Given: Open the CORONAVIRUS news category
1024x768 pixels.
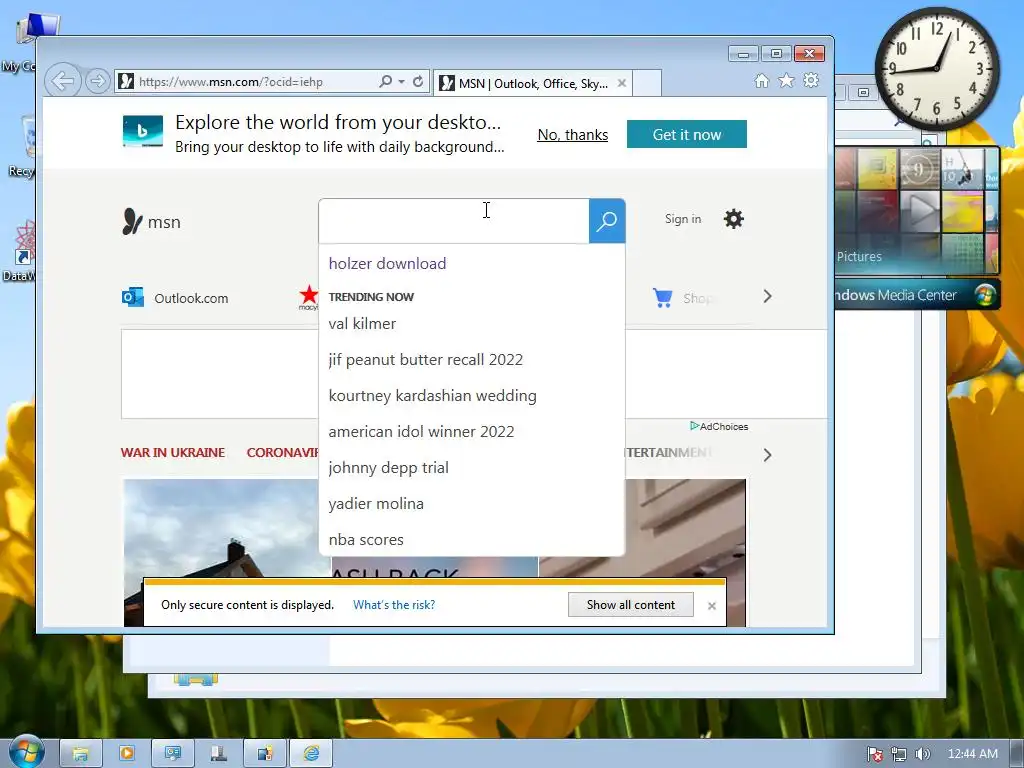Looking at the screenshot, I should click(x=282, y=453).
